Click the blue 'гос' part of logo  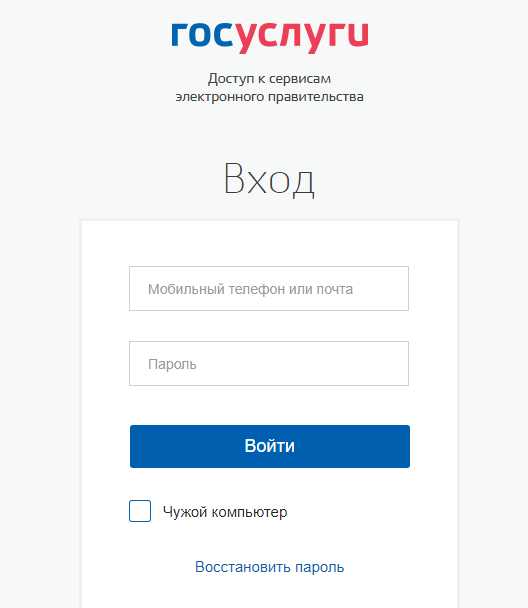[x=203, y=34]
